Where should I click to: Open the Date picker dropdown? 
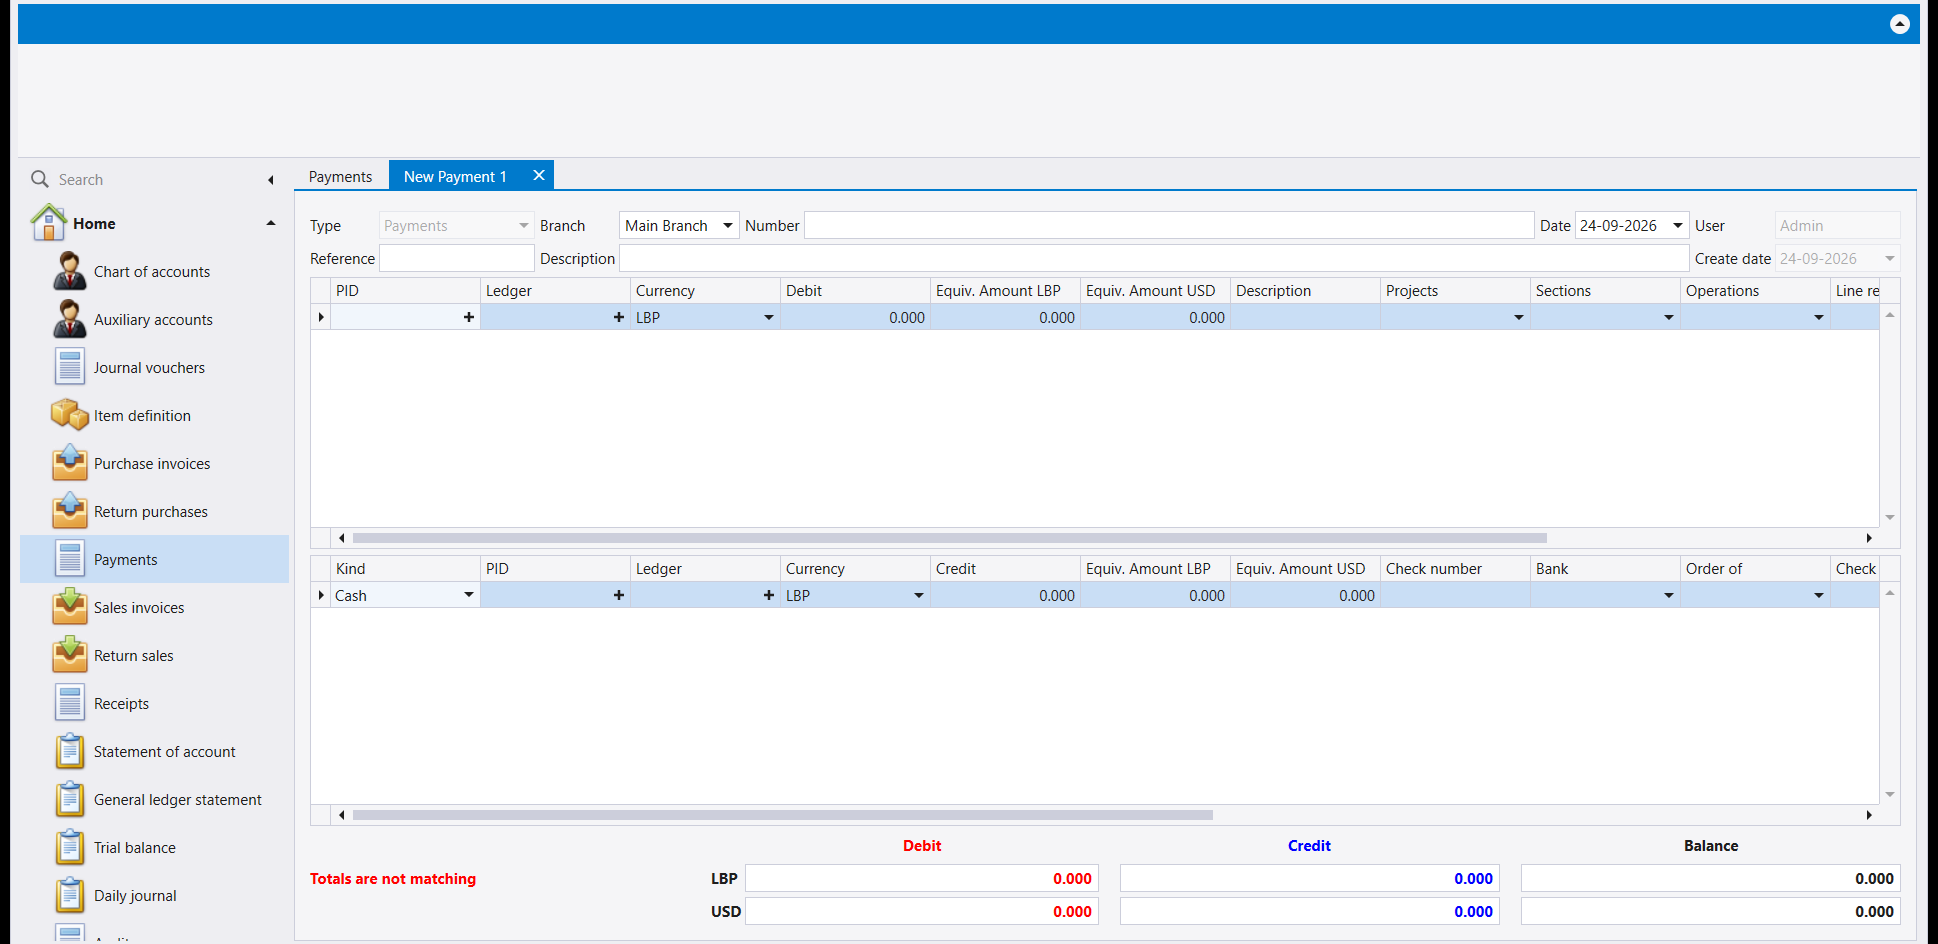click(x=1678, y=226)
